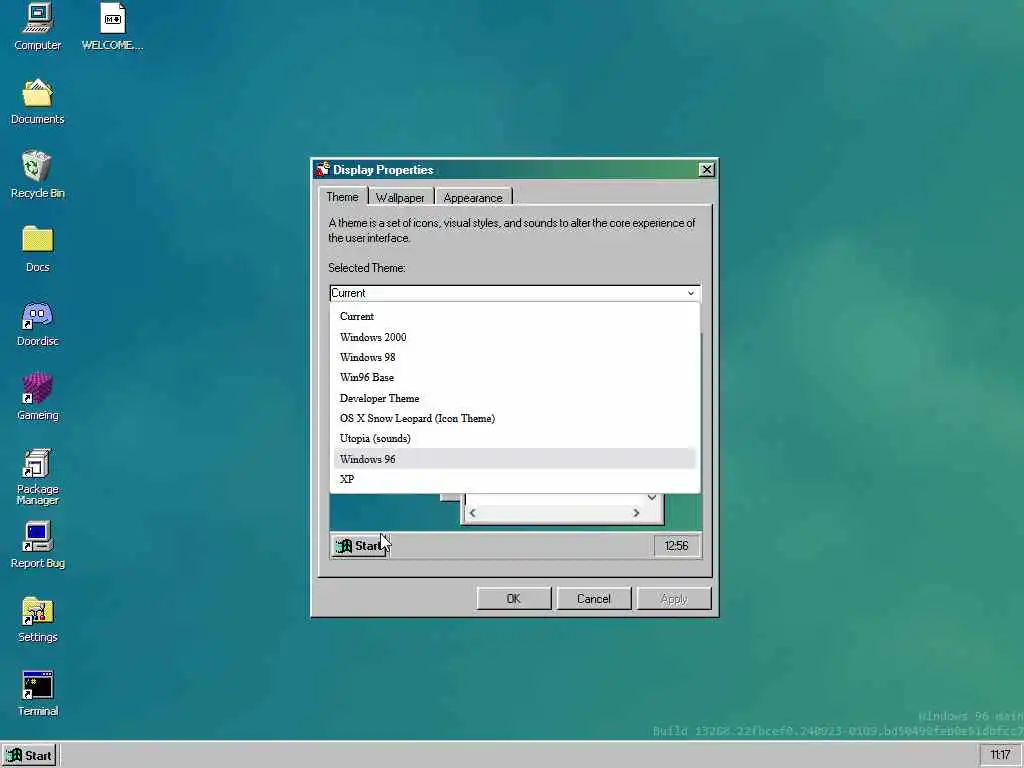Viewport: 1024px width, 768px height.
Task: Click preview scrollbar right arrow
Action: click(636, 513)
